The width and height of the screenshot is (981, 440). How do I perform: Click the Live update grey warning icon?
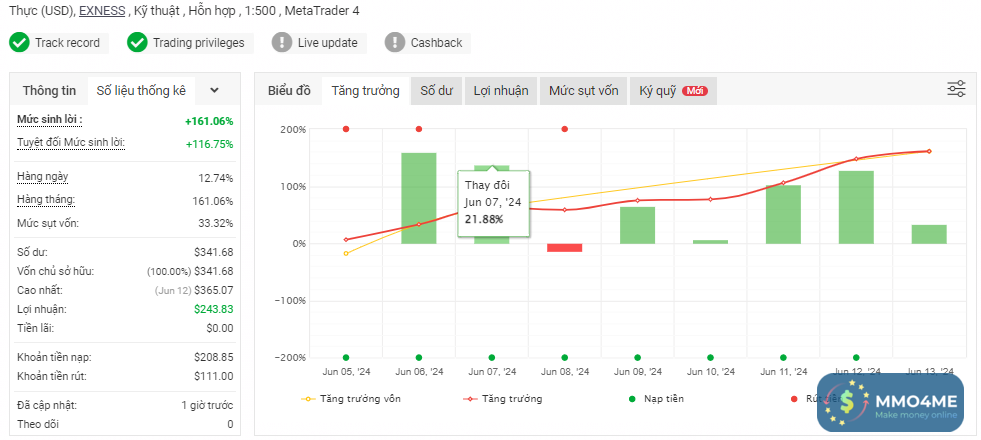pyautogui.click(x=282, y=43)
